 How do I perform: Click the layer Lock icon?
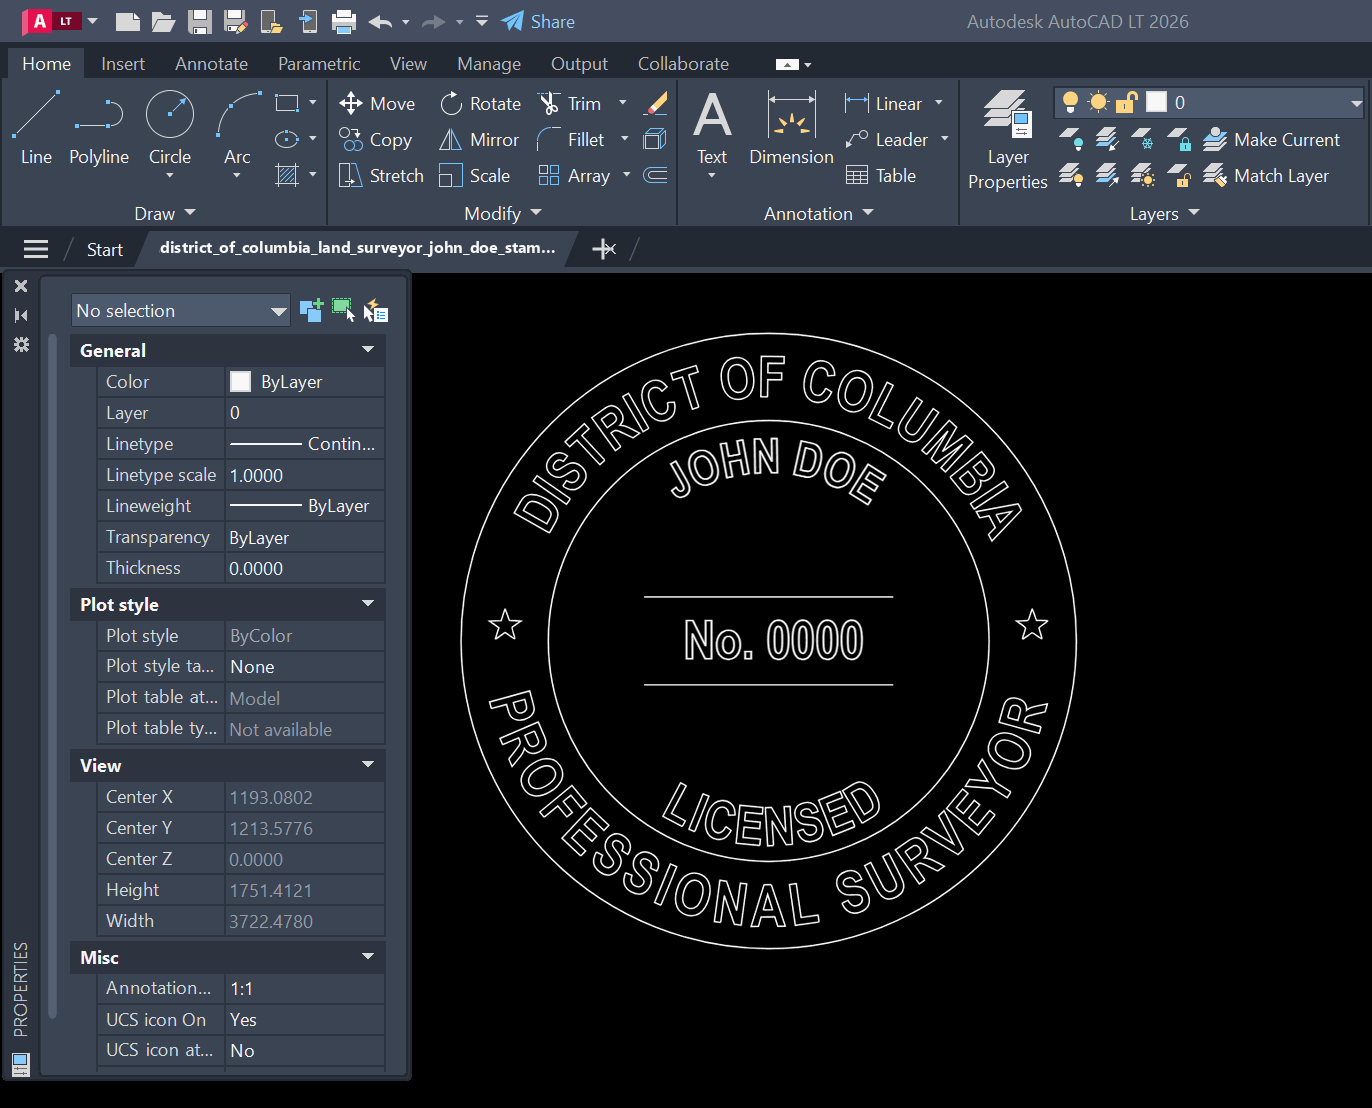point(1179,139)
